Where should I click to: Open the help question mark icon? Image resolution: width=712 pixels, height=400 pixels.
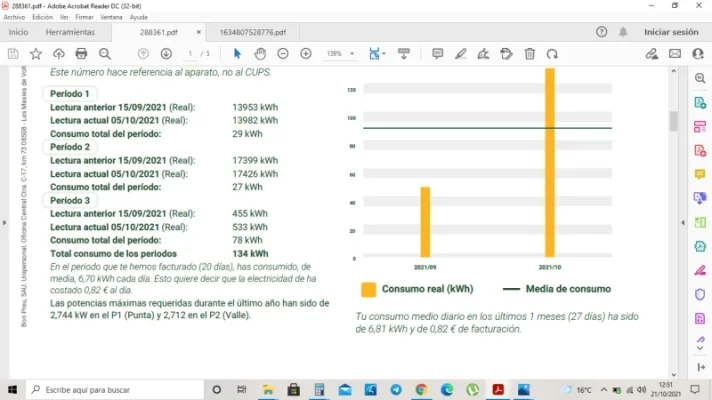tap(602, 32)
